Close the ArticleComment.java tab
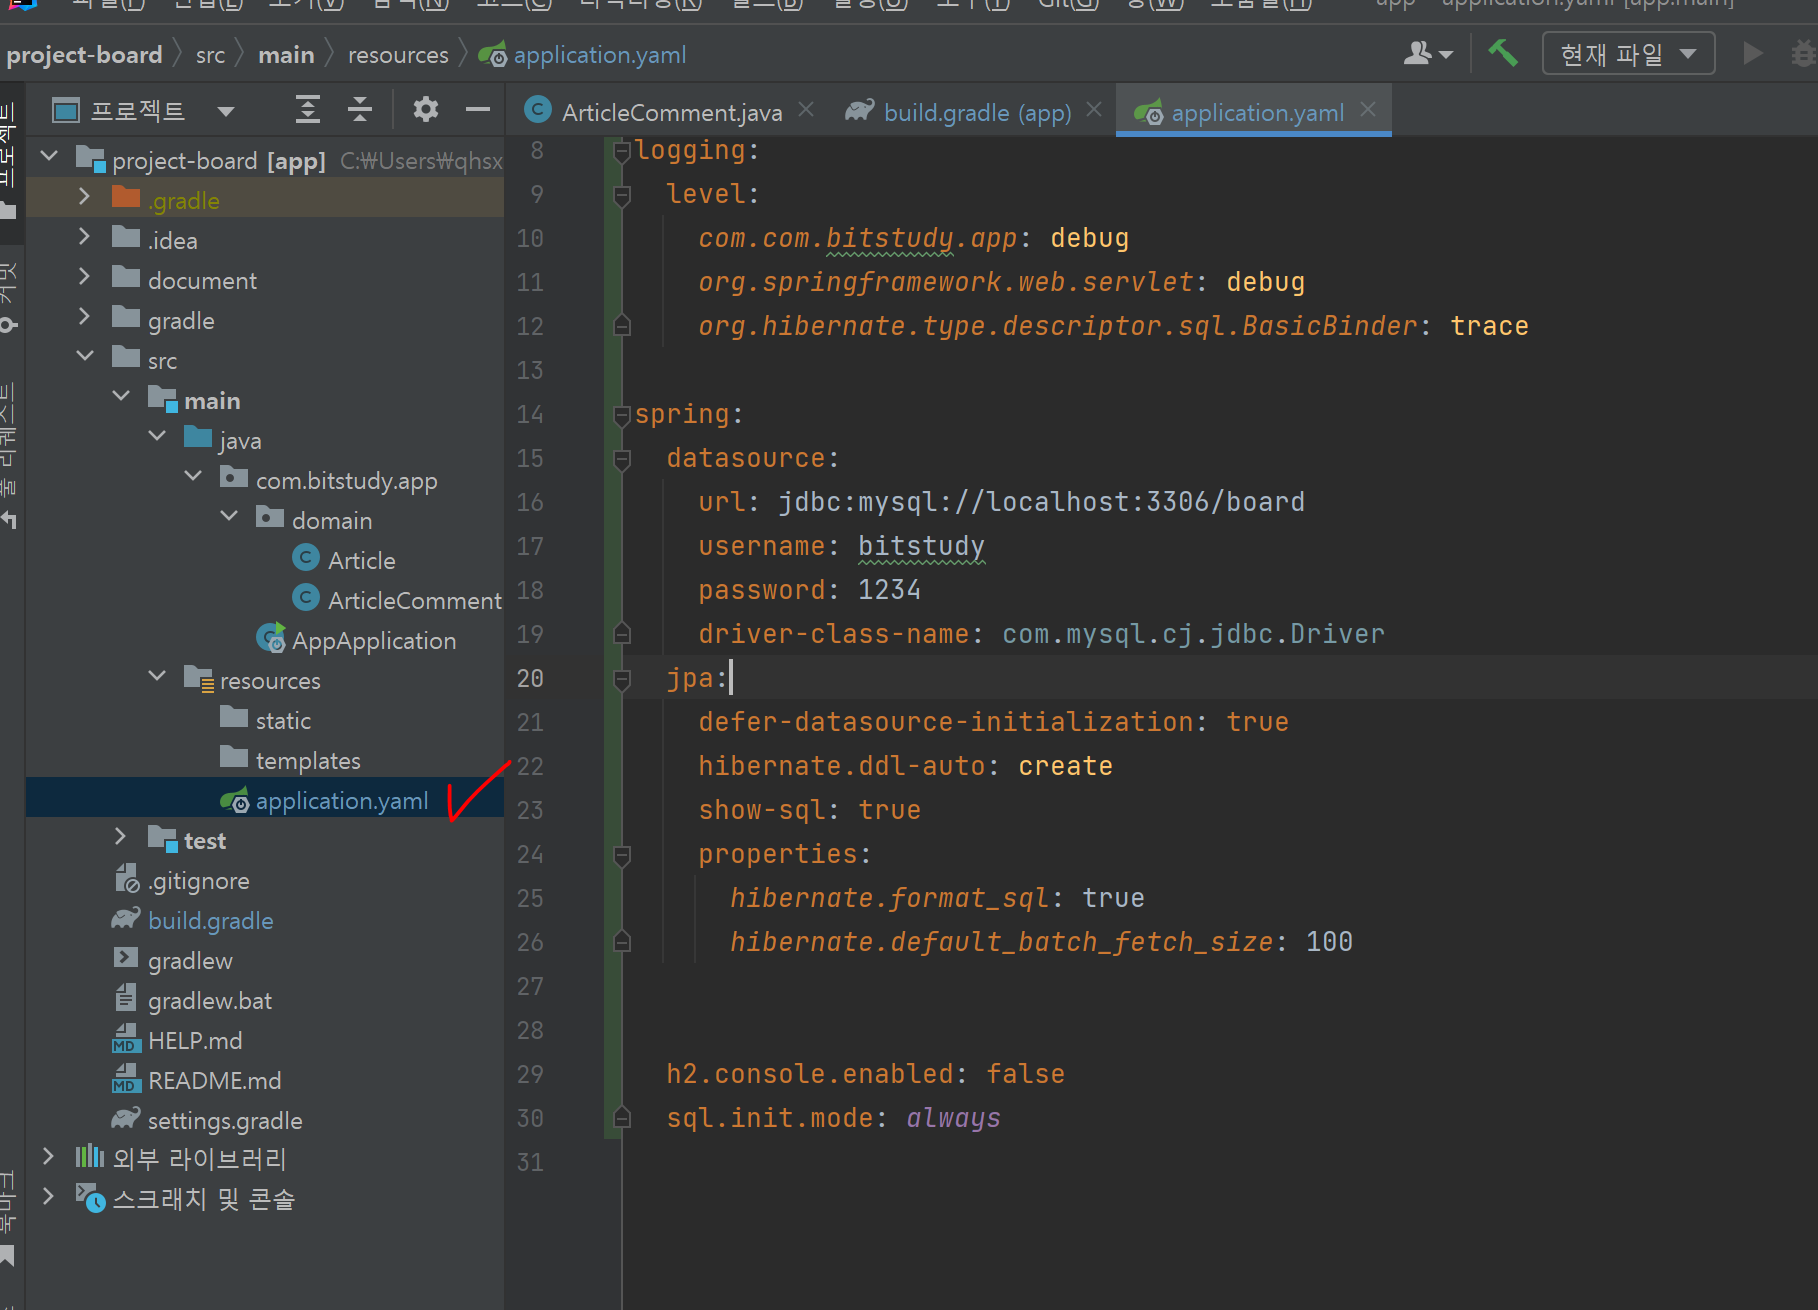Image resolution: width=1818 pixels, height=1310 pixels. (806, 110)
